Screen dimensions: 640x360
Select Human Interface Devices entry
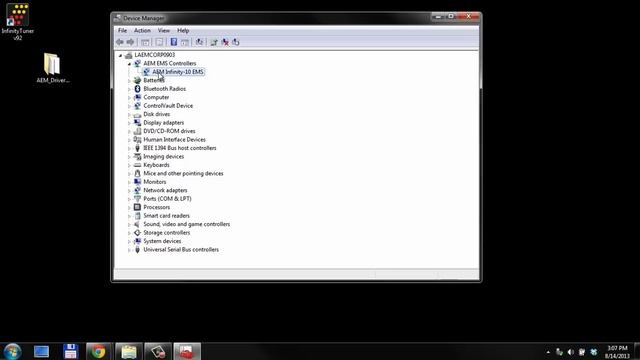(x=174, y=140)
